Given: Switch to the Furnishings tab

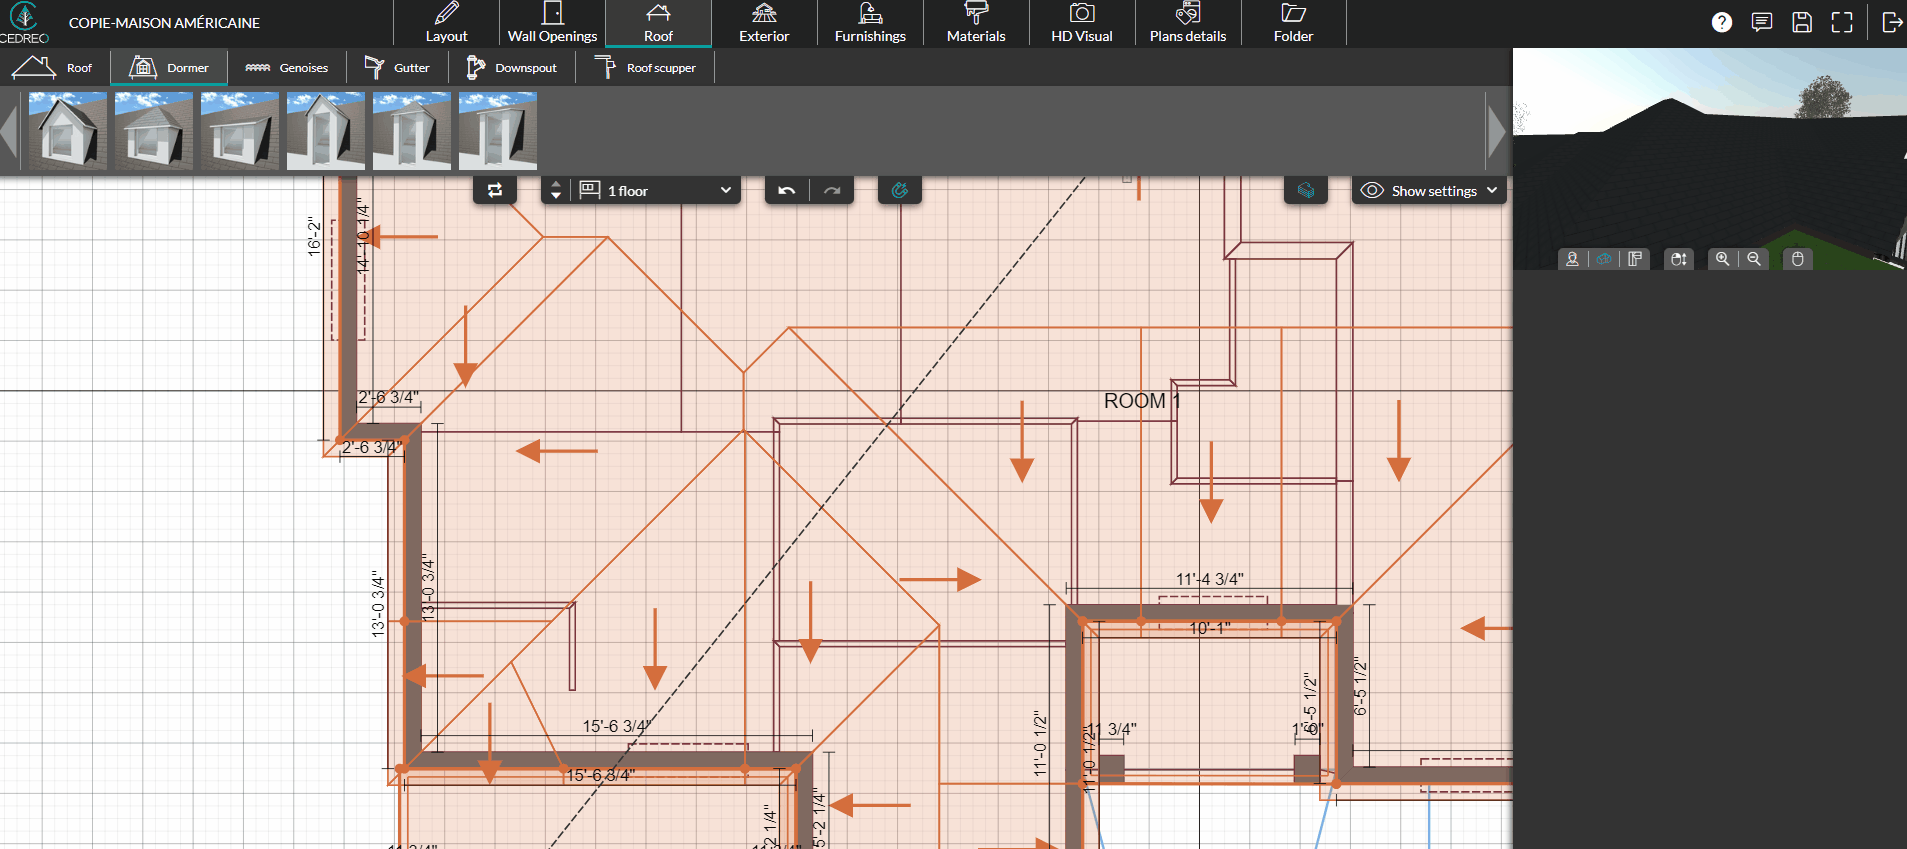Looking at the screenshot, I should [870, 23].
